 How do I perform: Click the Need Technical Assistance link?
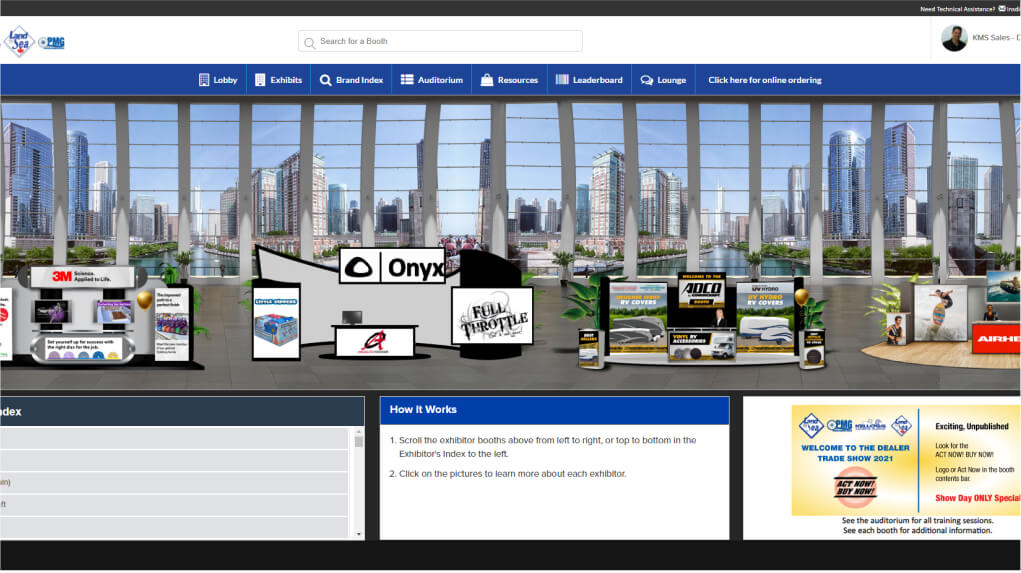(x=957, y=8)
